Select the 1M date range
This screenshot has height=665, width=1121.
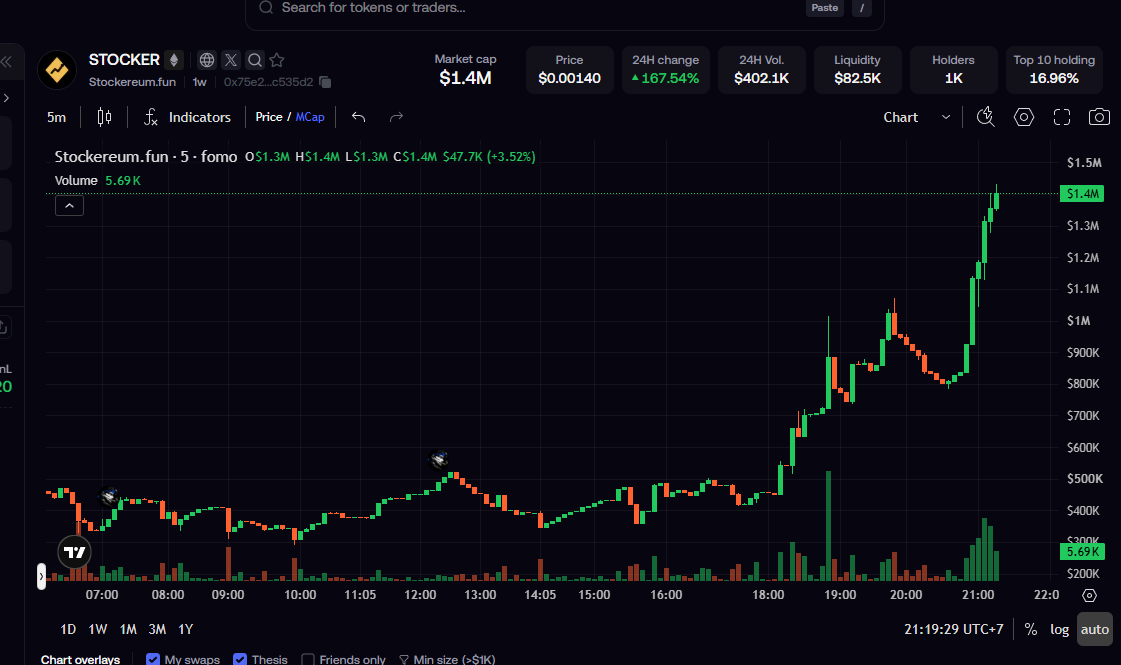[x=128, y=629]
